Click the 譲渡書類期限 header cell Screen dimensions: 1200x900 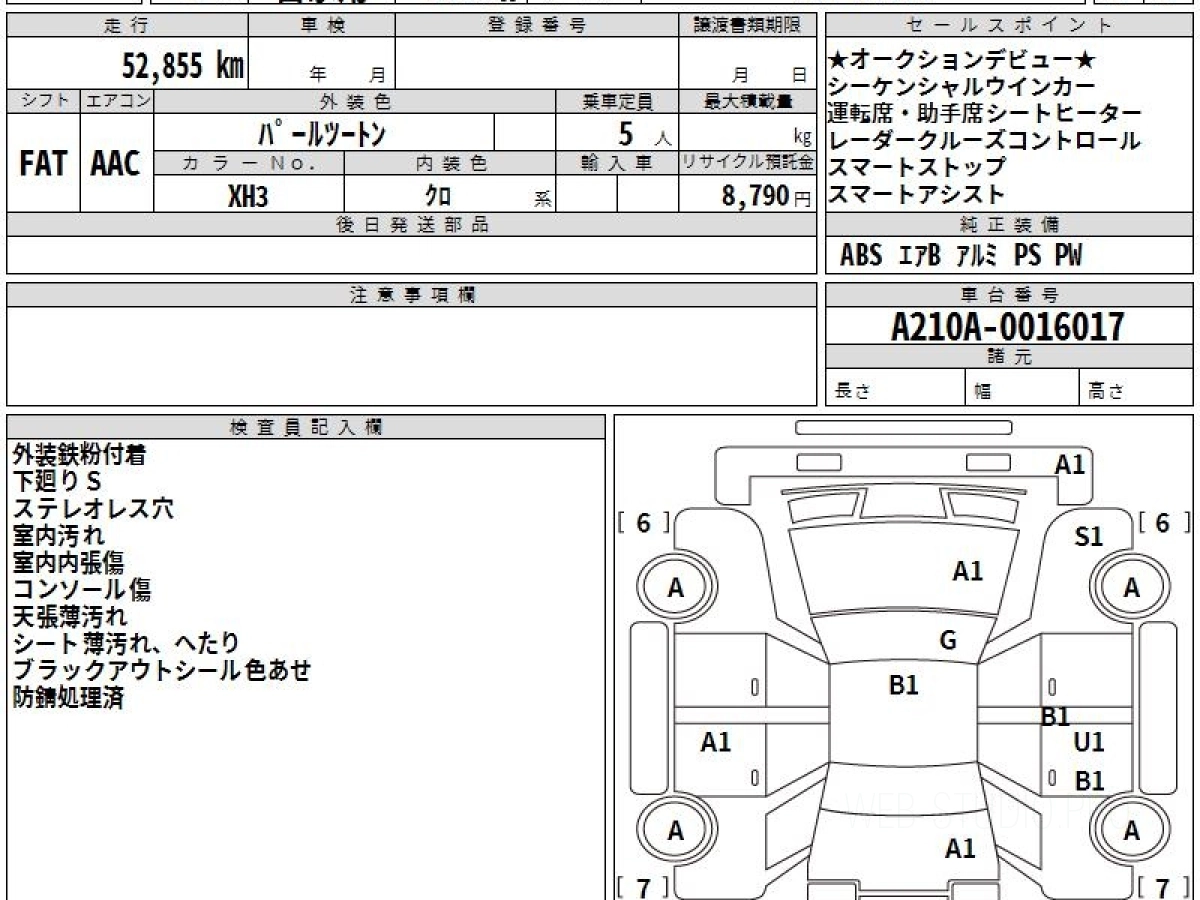click(748, 26)
